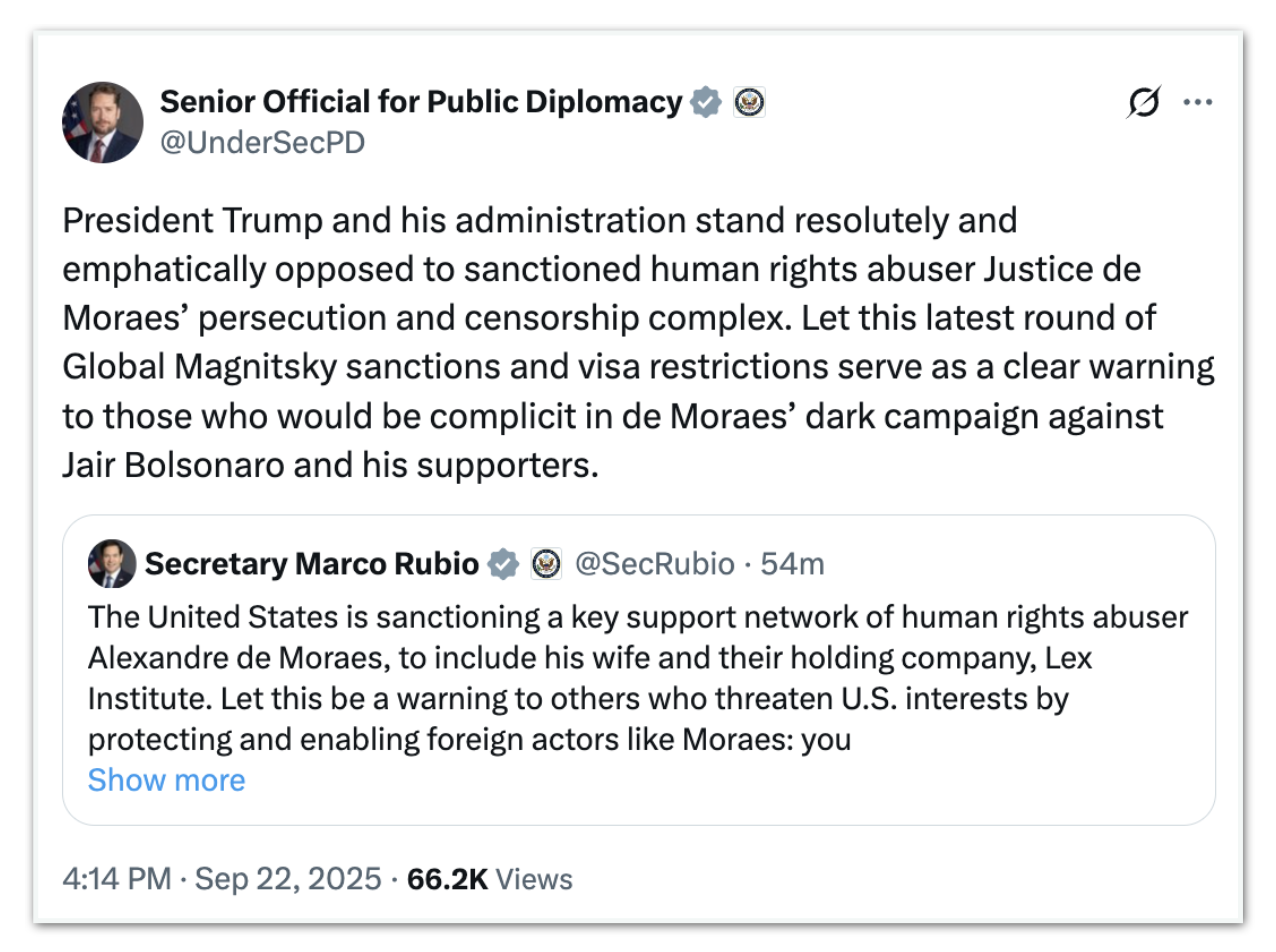Click the 'Sep 22, 2025' post date

pos(288,879)
